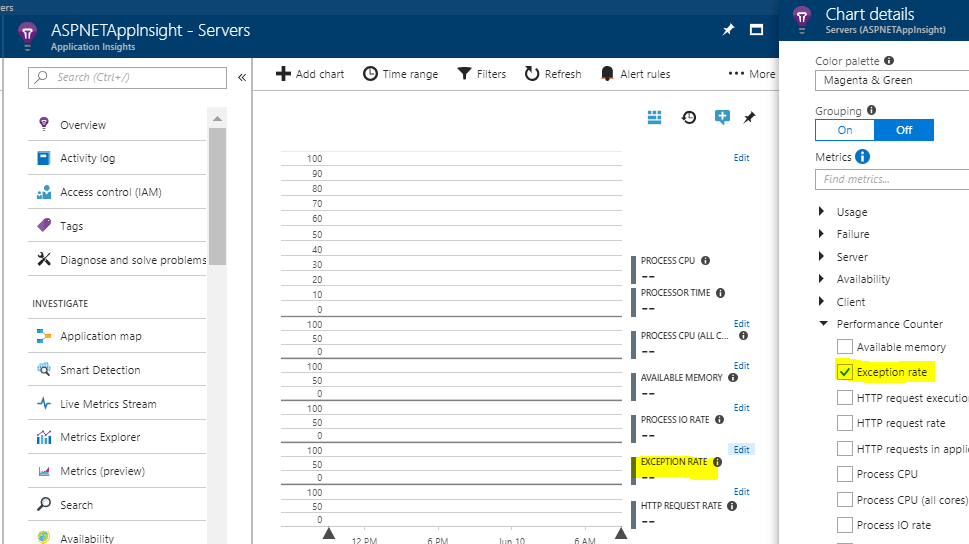This screenshot has height=544, width=969.
Task: Show info for AVAILABLE MEMORY metric
Action: click(733, 378)
